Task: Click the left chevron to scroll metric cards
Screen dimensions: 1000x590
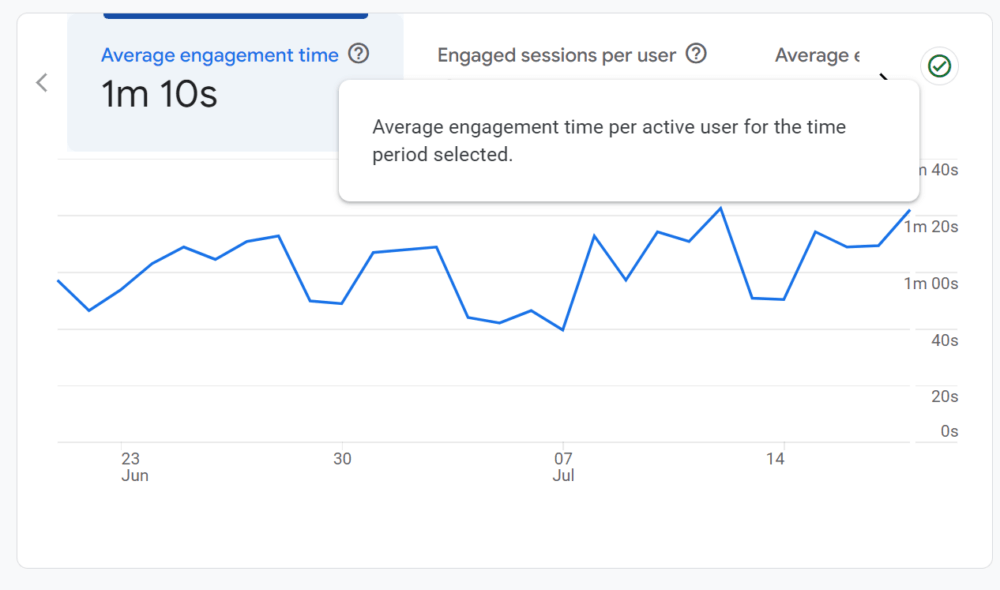Action: (42, 82)
